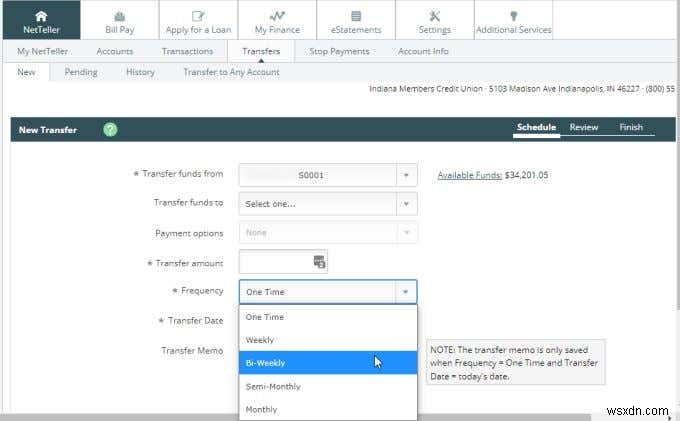The image size is (680, 421).
Task: Choose Semi-Monthly frequency option
Action: pos(328,386)
